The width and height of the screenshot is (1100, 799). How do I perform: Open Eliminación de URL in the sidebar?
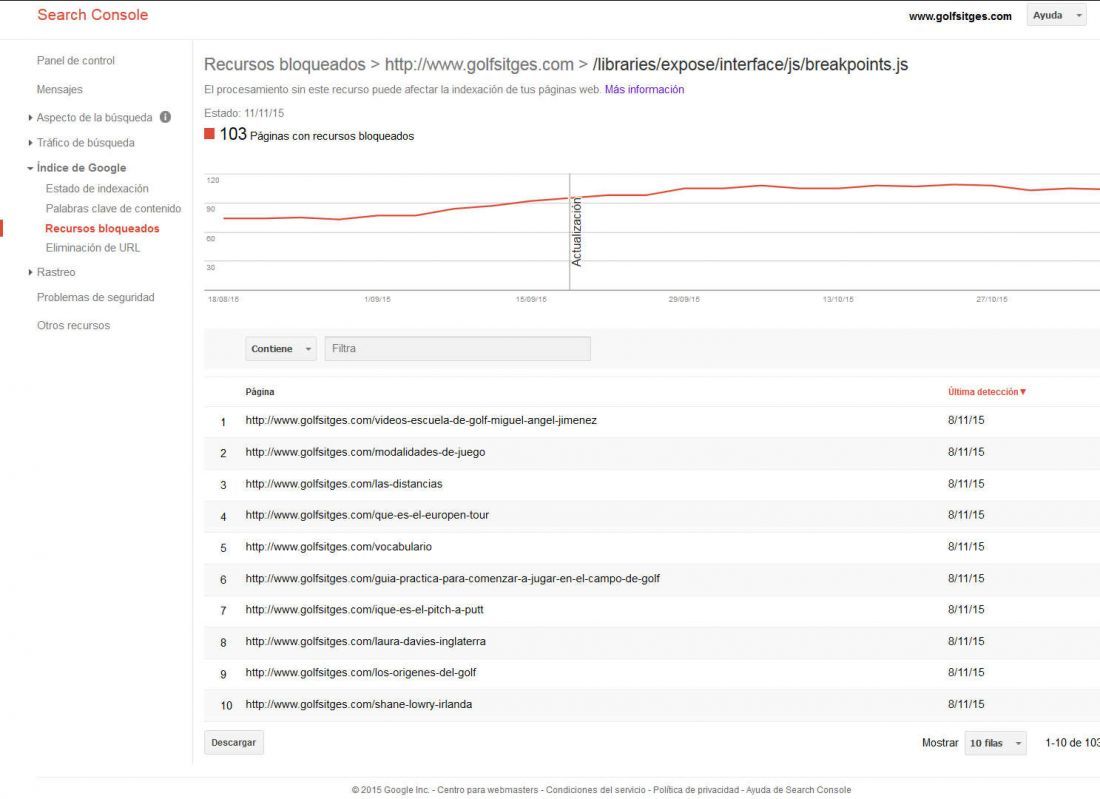click(93, 248)
